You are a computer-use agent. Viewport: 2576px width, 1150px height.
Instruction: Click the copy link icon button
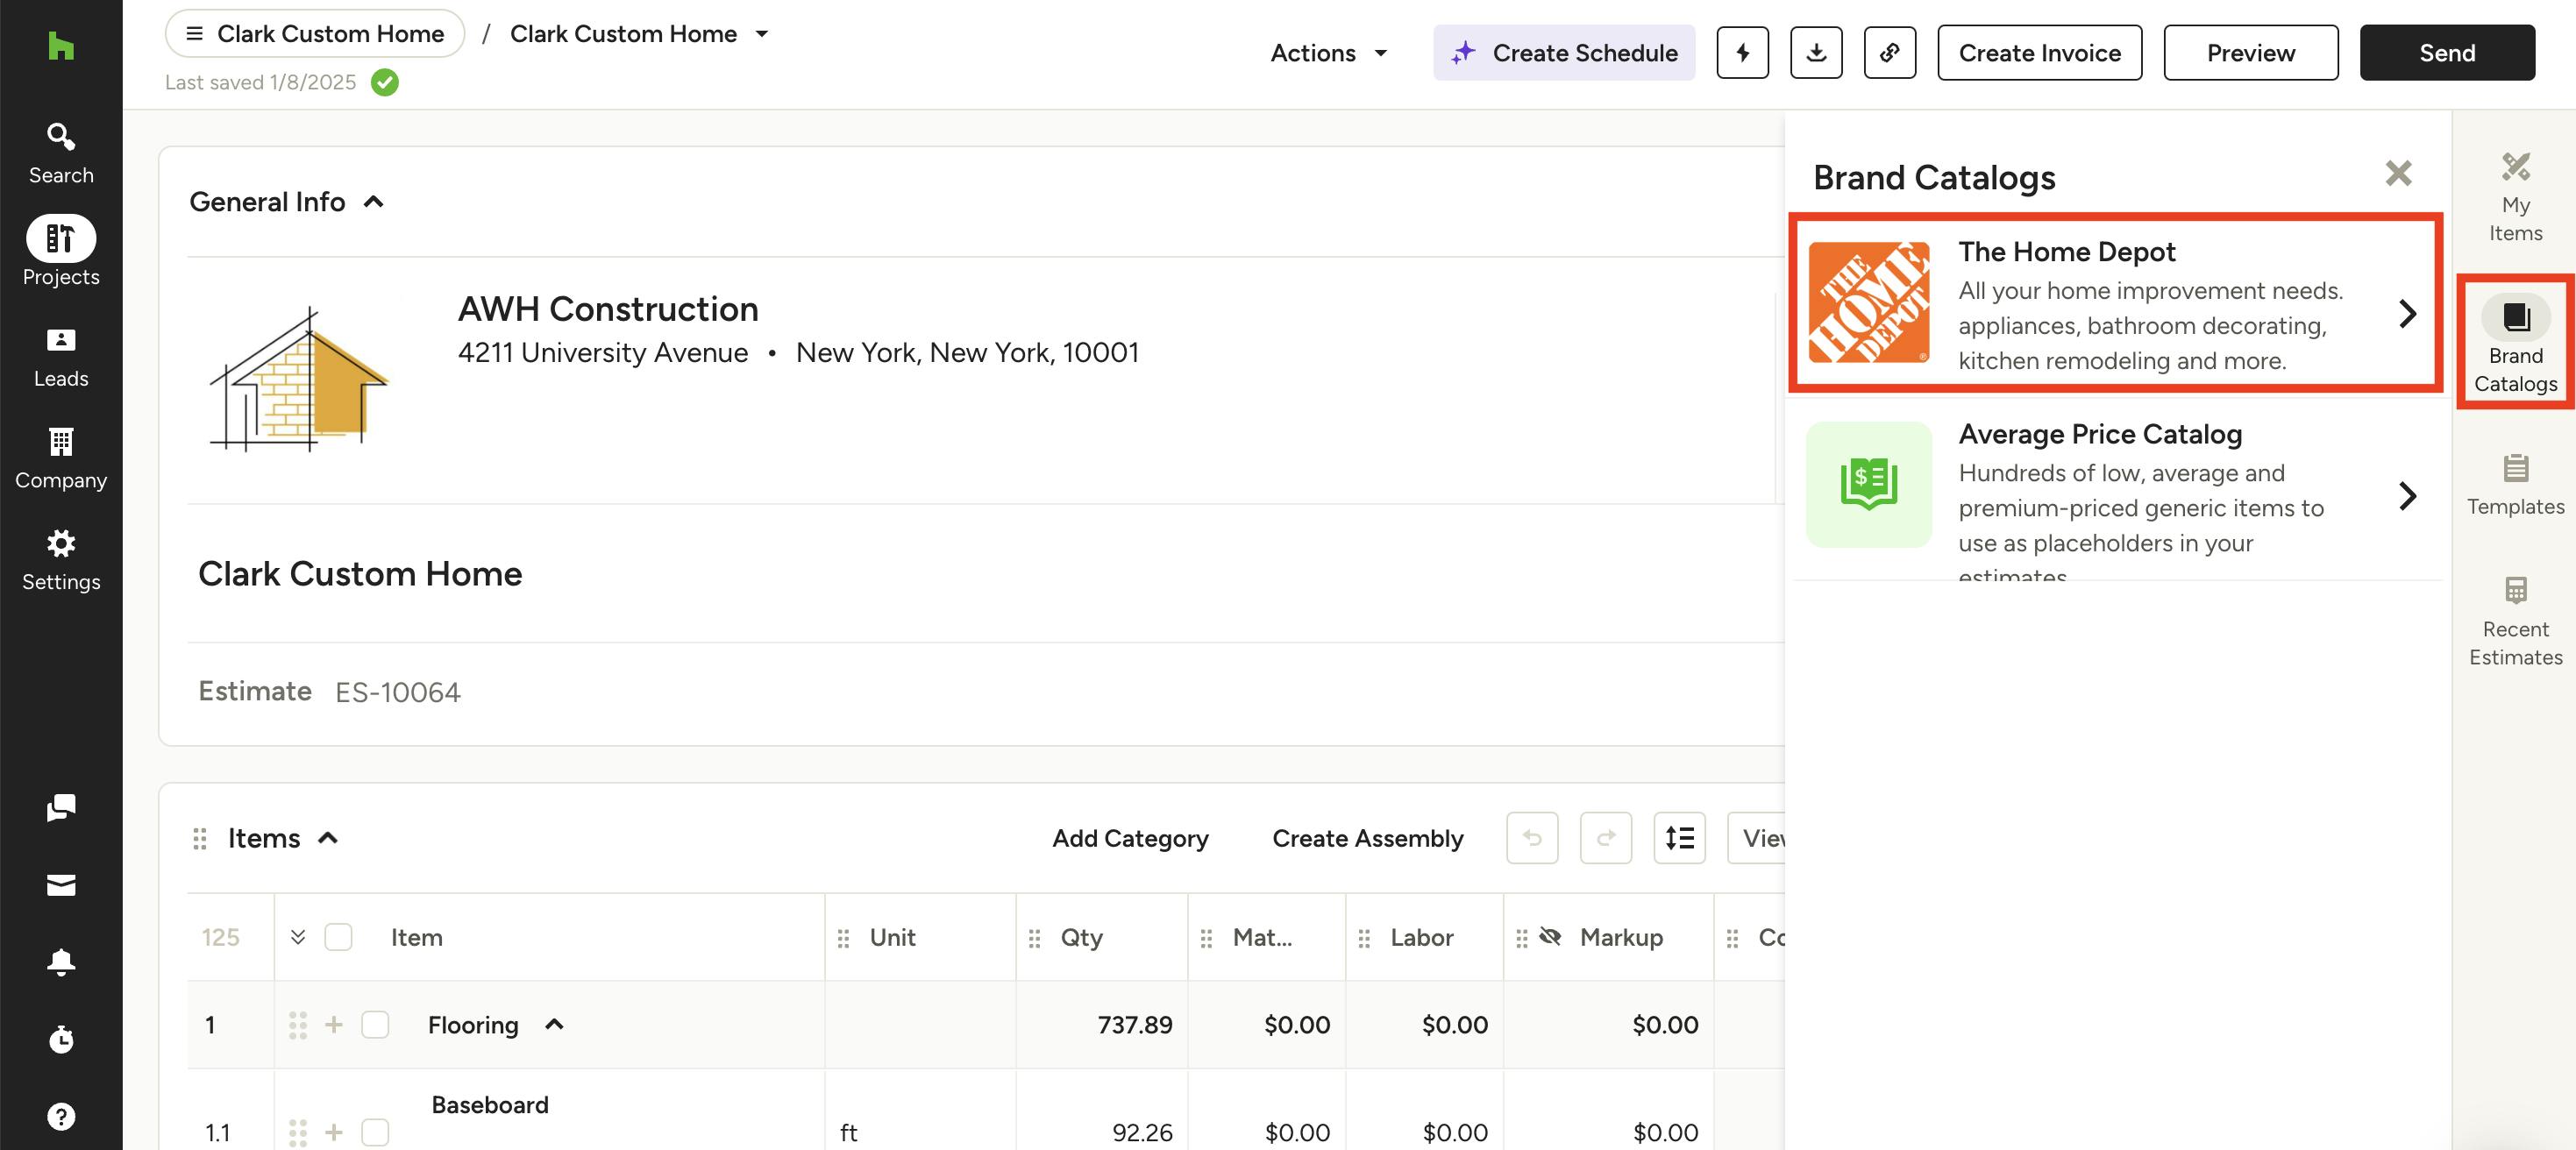(x=1889, y=53)
